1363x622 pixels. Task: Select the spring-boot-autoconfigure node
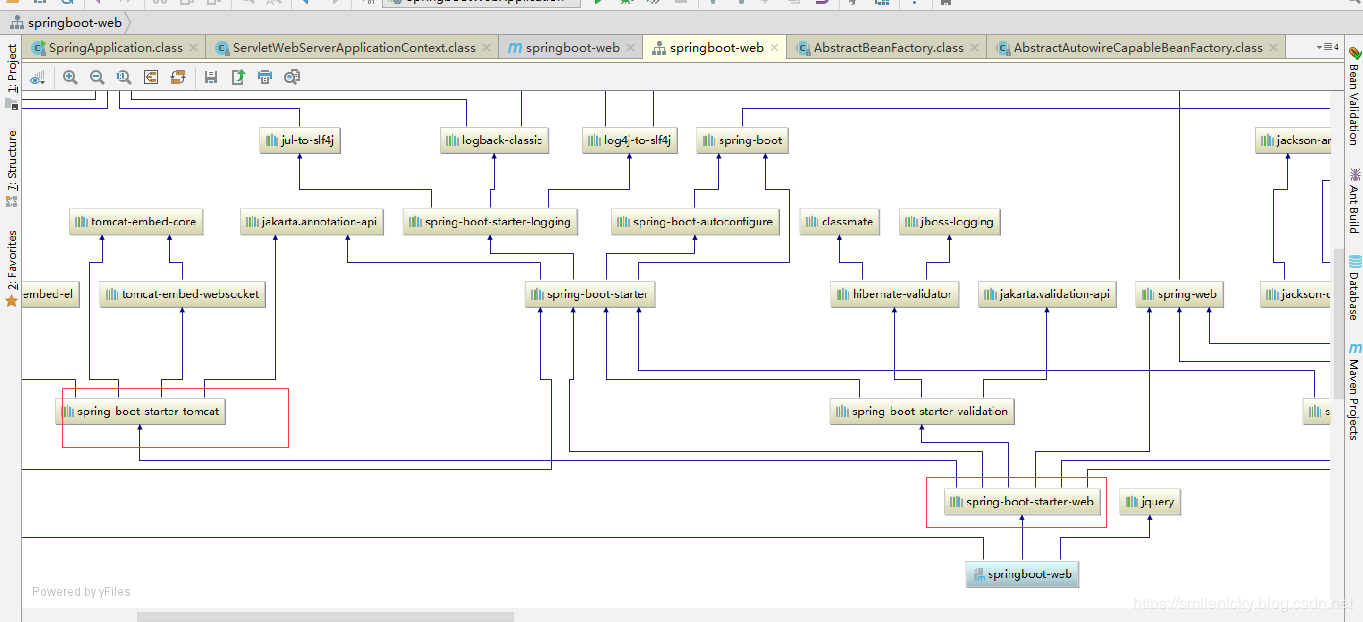pos(696,222)
